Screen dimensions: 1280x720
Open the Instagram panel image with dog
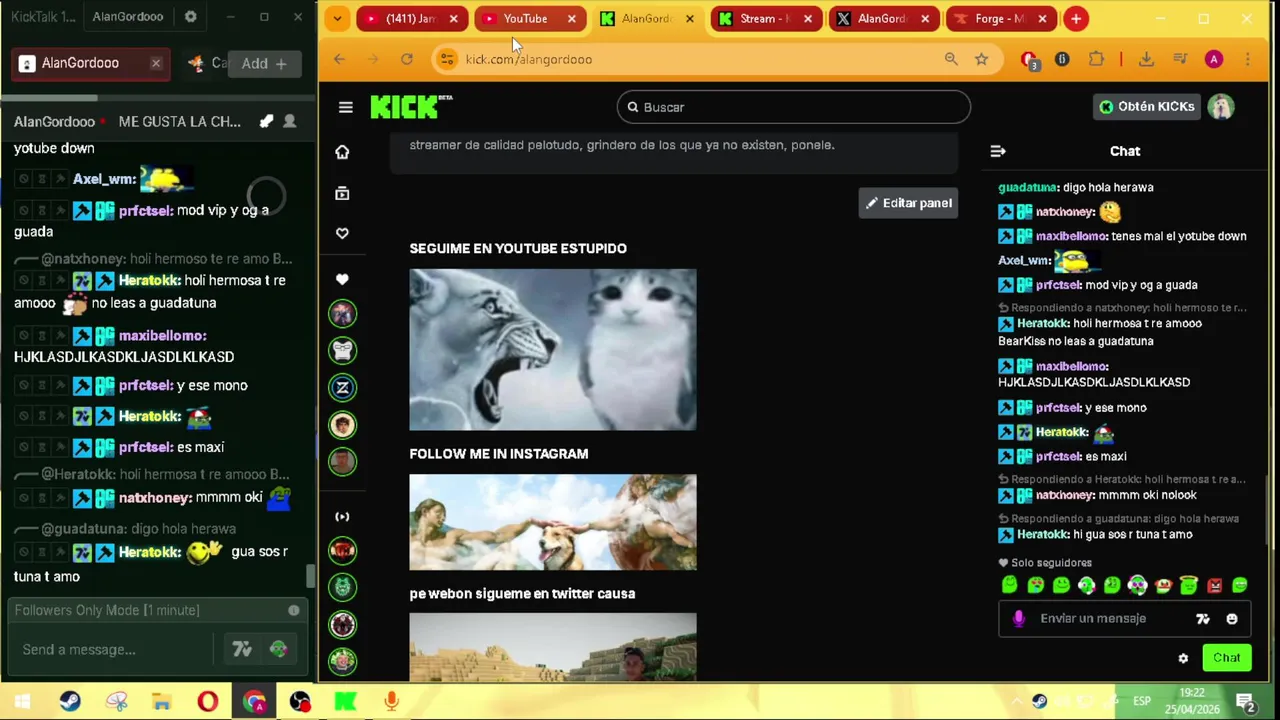click(x=553, y=522)
